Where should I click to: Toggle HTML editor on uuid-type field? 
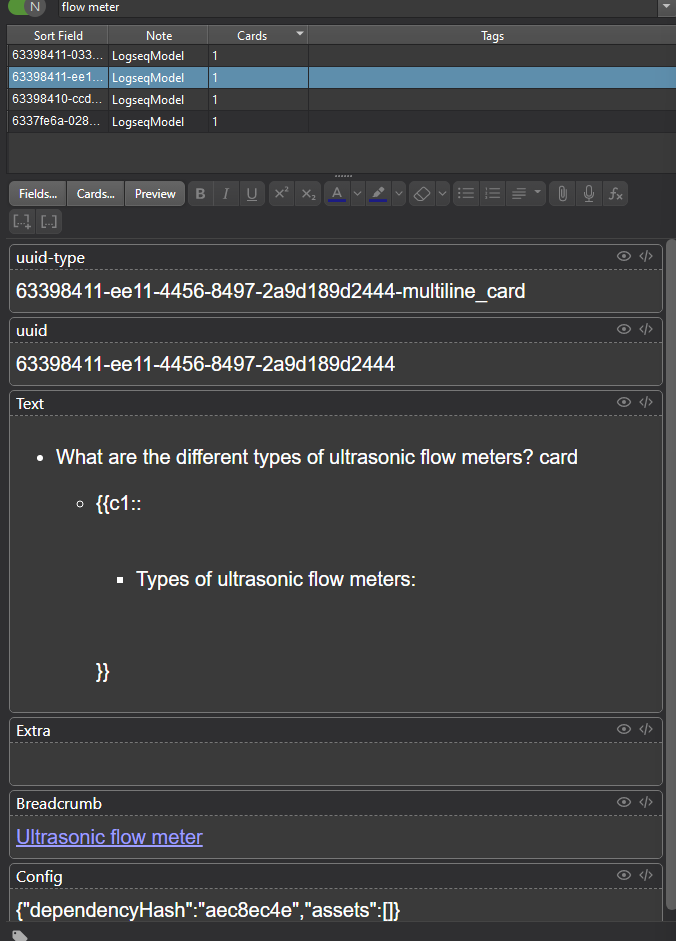646,256
